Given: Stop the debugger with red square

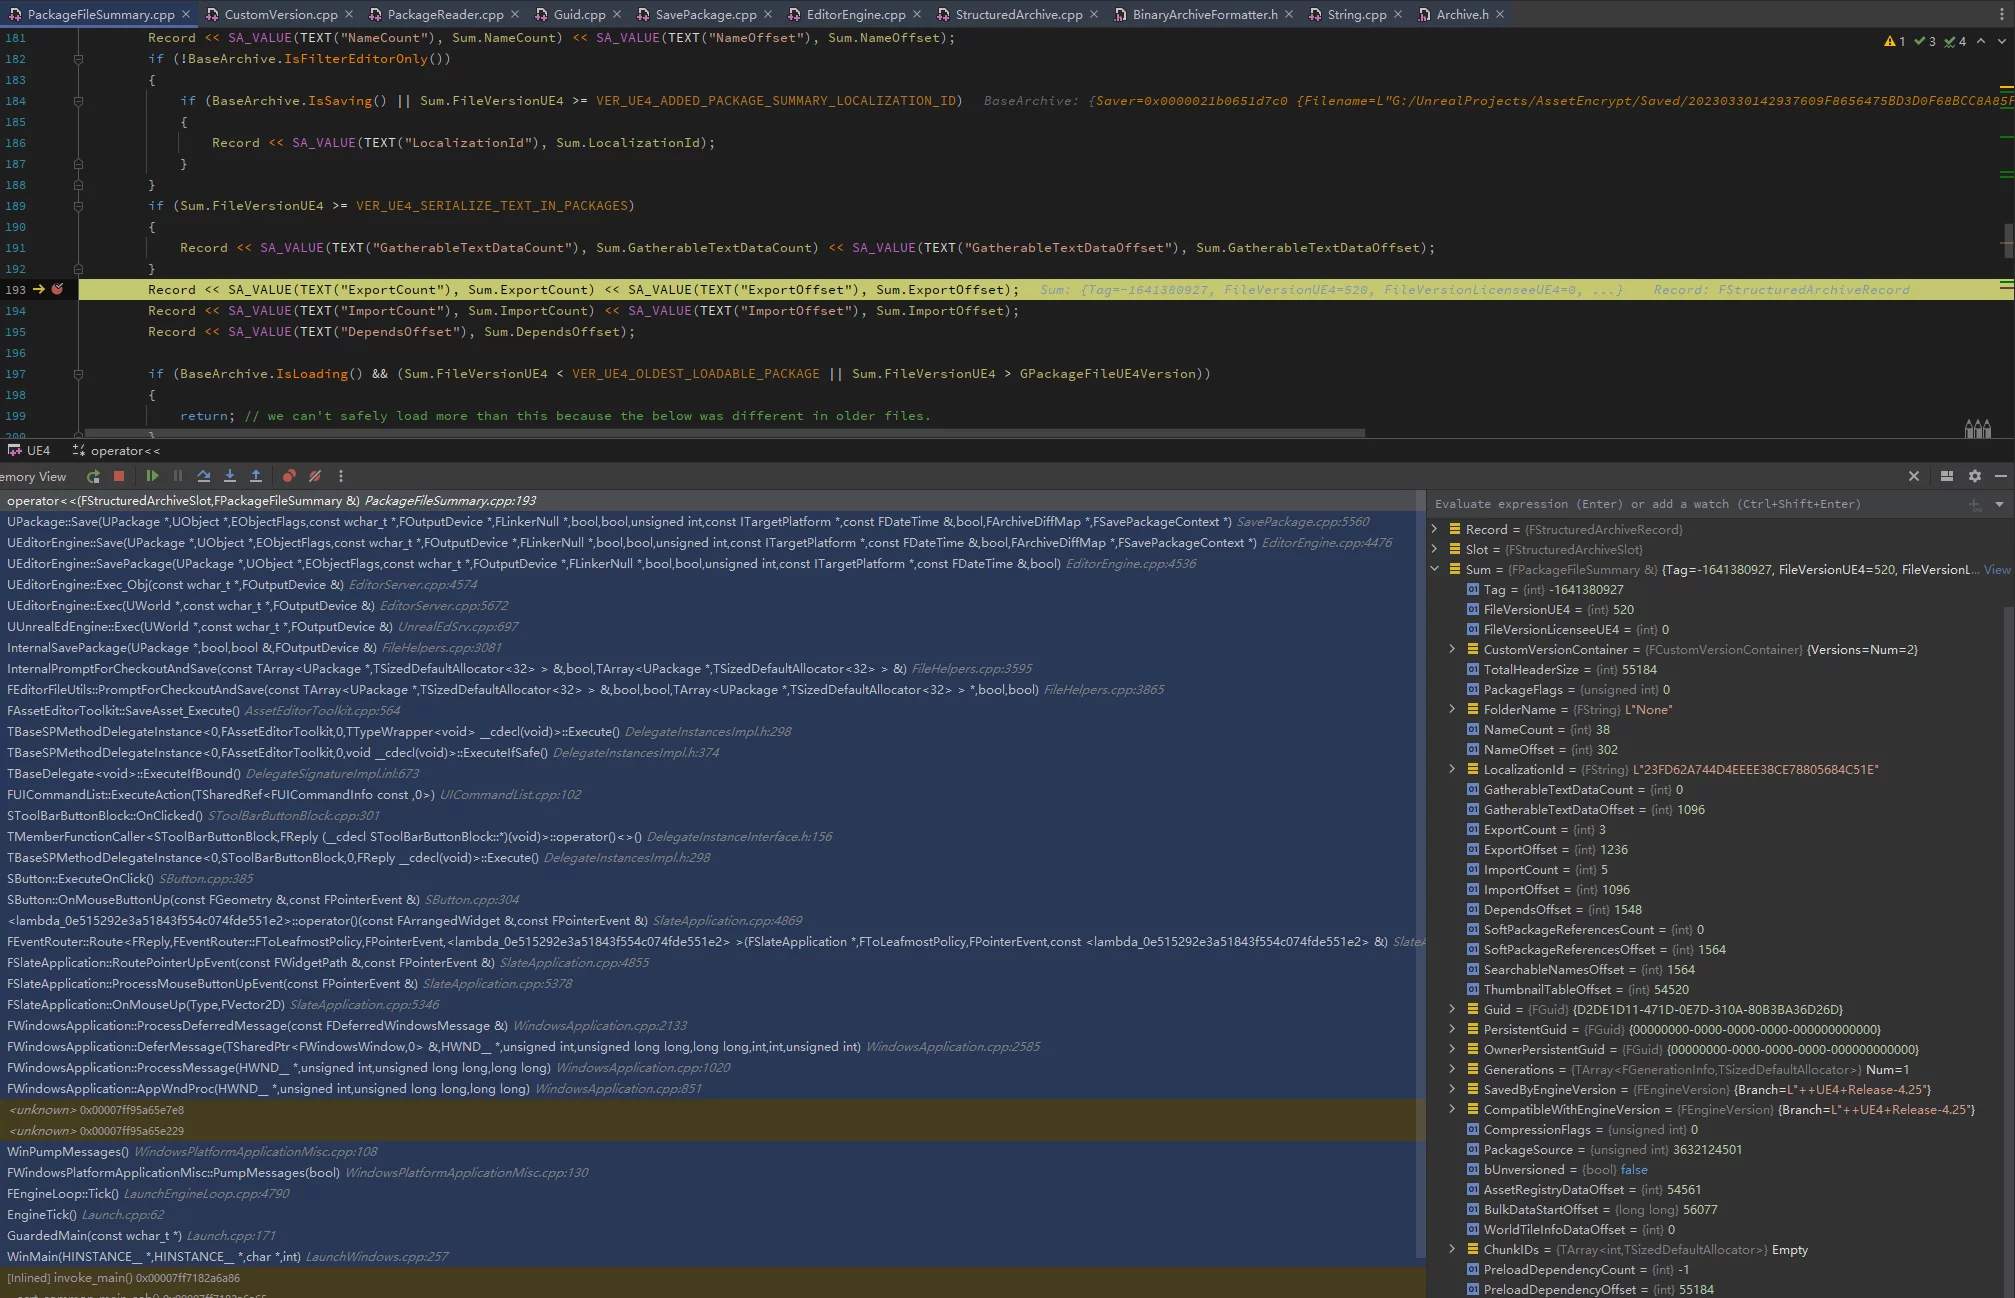Looking at the screenshot, I should (x=119, y=477).
